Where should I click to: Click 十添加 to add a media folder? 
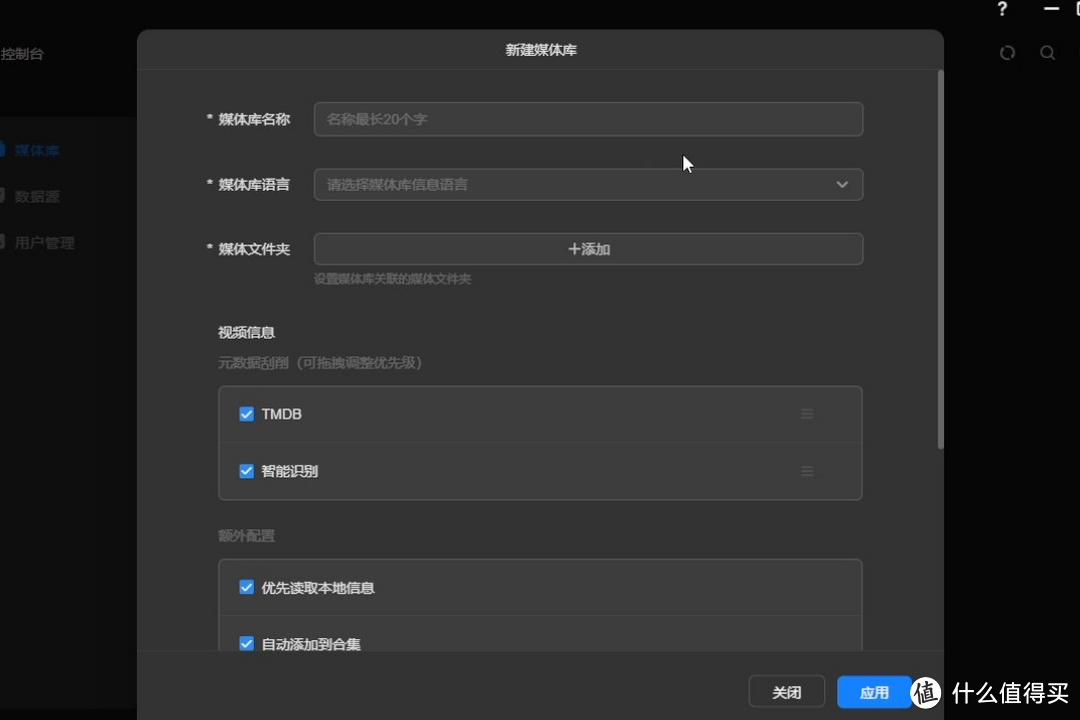click(x=588, y=249)
